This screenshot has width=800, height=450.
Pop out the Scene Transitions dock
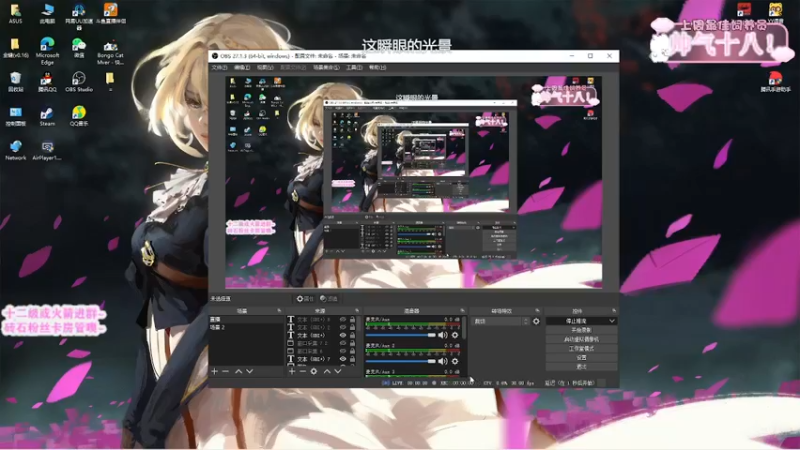click(537, 311)
